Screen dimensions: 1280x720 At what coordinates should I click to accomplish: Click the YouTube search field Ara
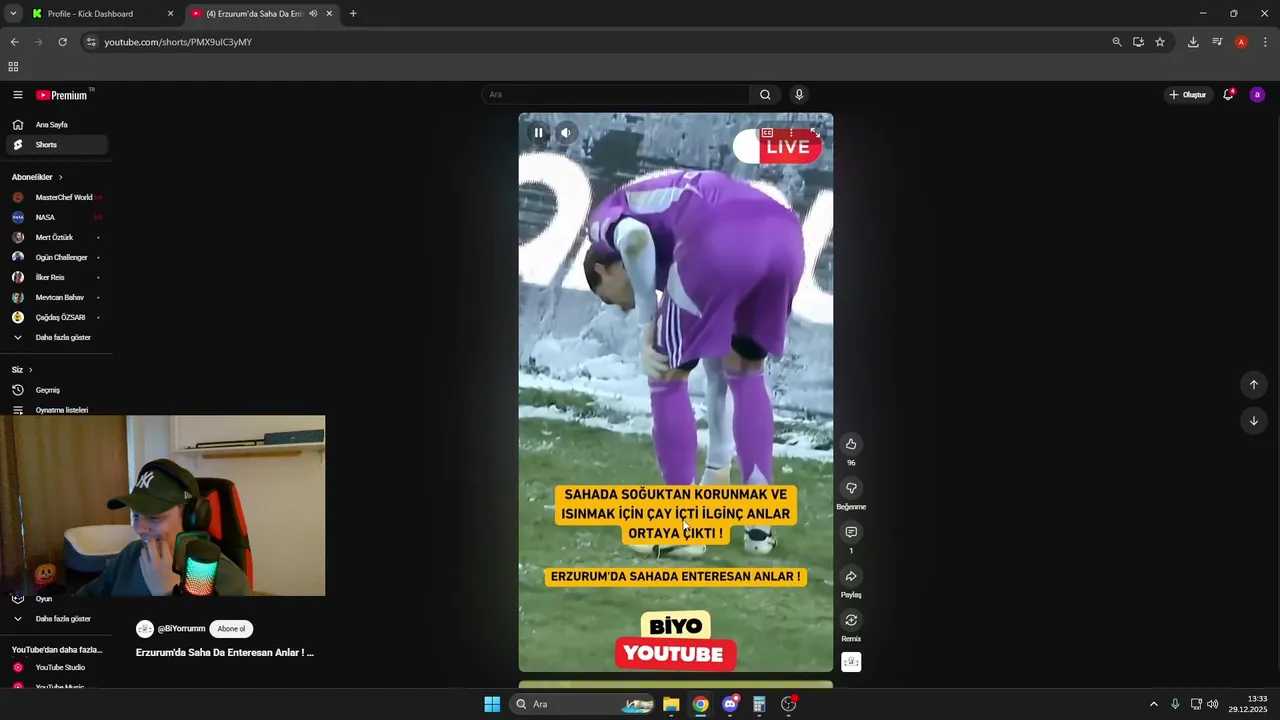[615, 95]
